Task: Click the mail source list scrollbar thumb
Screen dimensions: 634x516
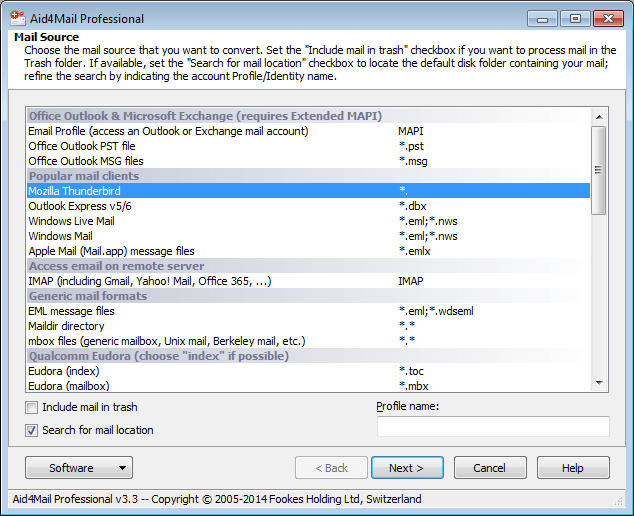Action: point(599,170)
